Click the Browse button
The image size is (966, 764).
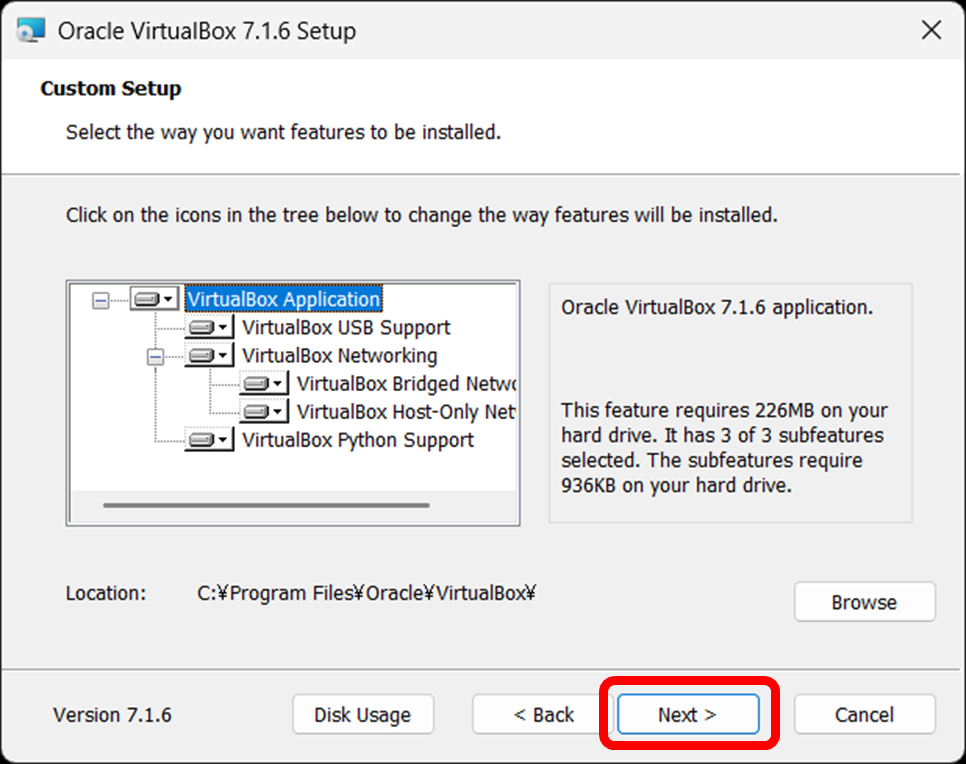pos(865,602)
